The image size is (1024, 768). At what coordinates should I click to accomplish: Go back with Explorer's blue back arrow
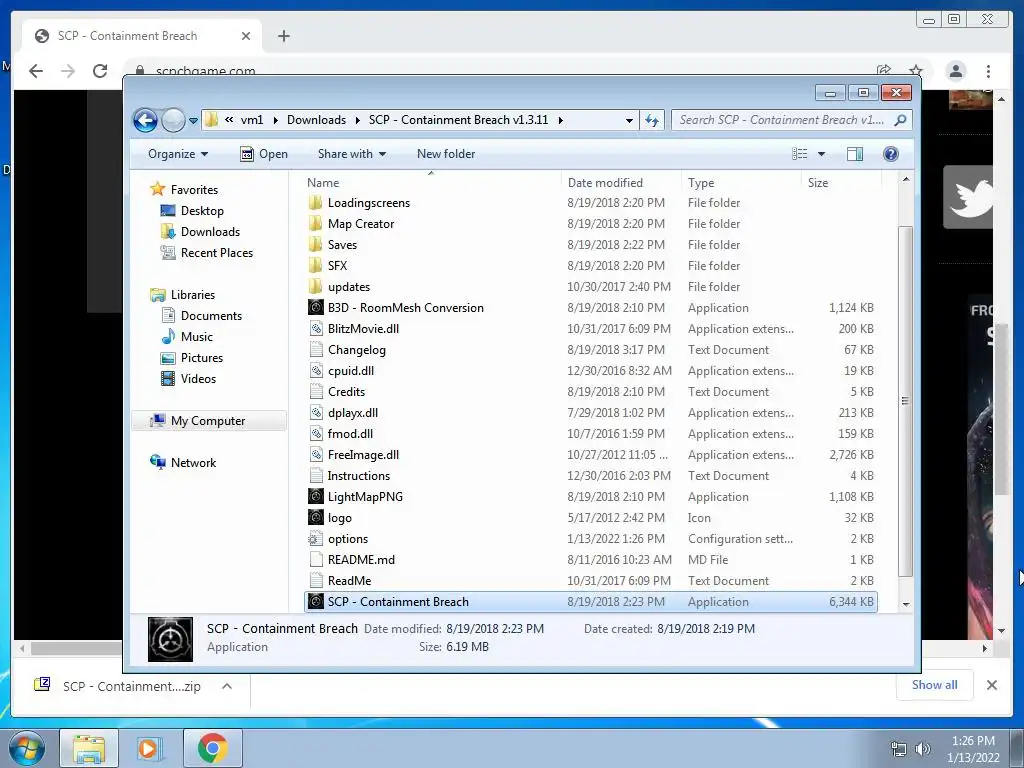pyautogui.click(x=145, y=120)
